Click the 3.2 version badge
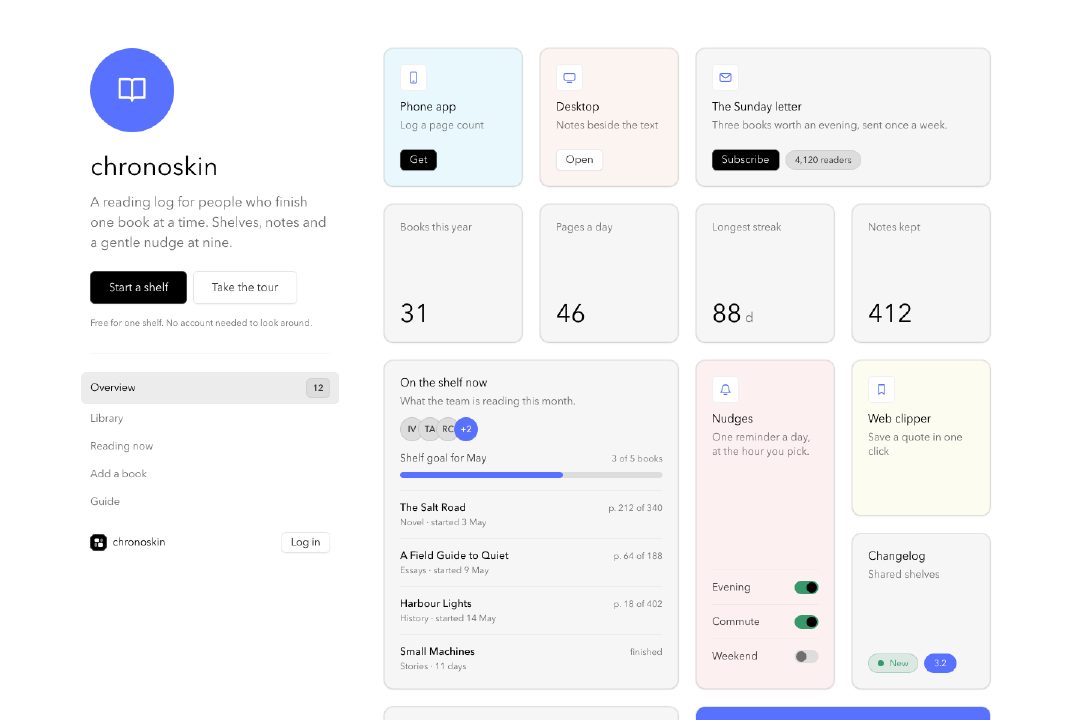This screenshot has width=1080, height=720. click(940, 663)
